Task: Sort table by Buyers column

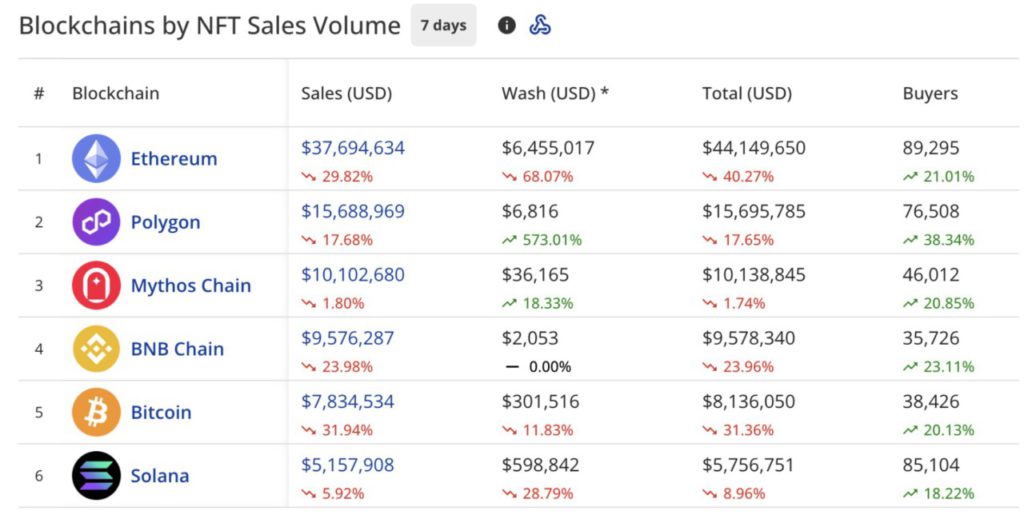Action: pyautogui.click(x=930, y=94)
